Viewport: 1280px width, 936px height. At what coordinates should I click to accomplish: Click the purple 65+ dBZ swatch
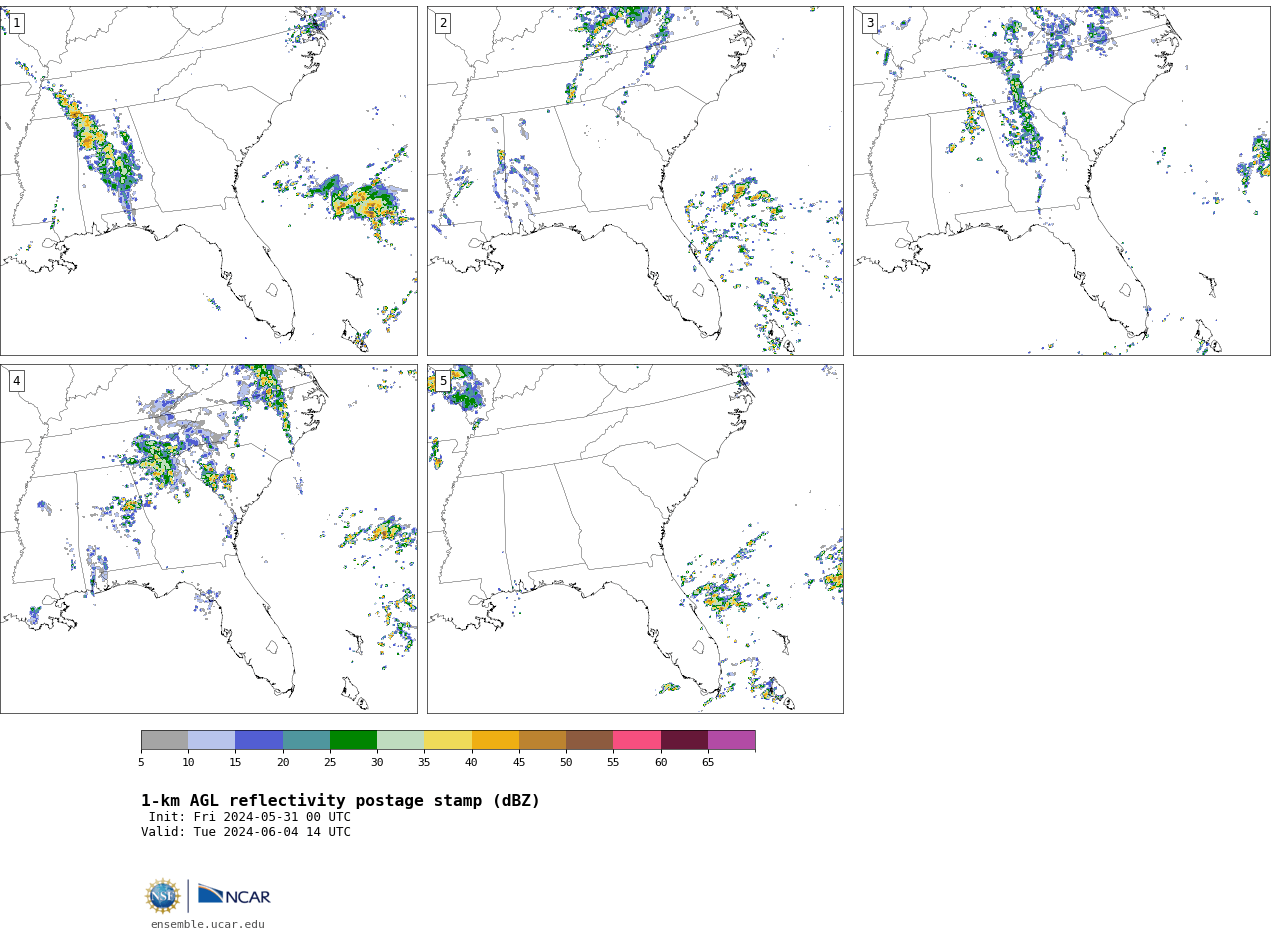731,740
